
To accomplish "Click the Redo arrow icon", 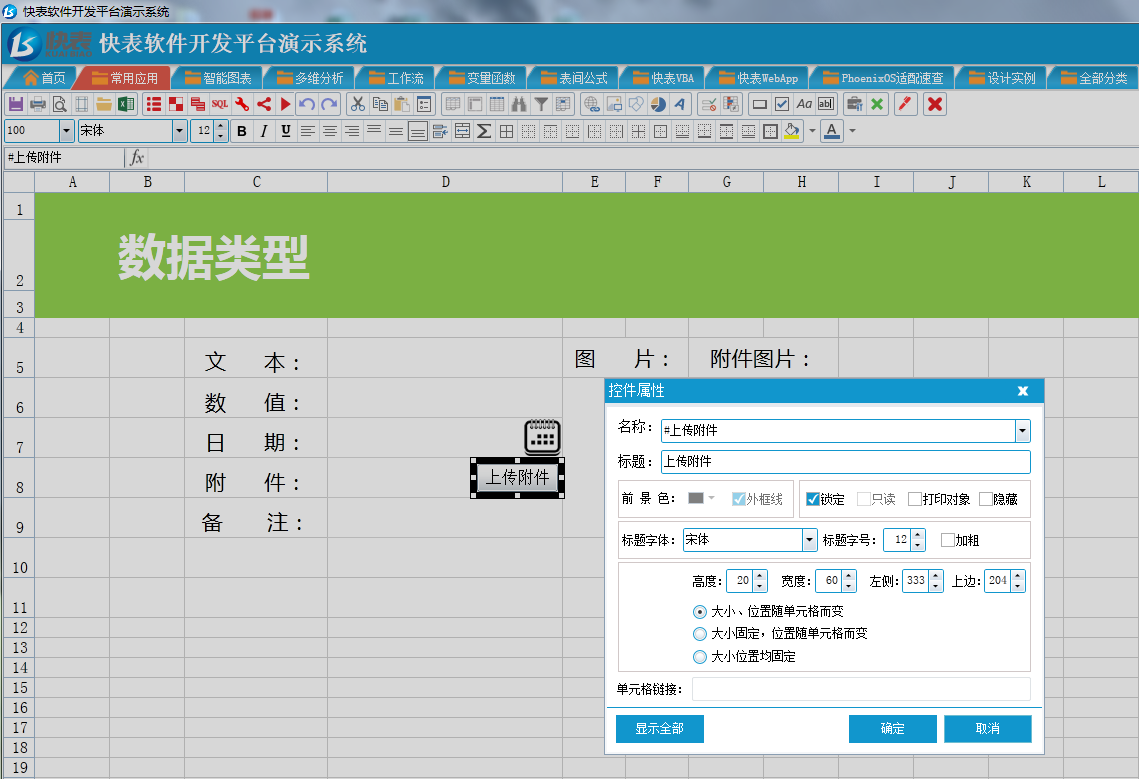I will [329, 104].
